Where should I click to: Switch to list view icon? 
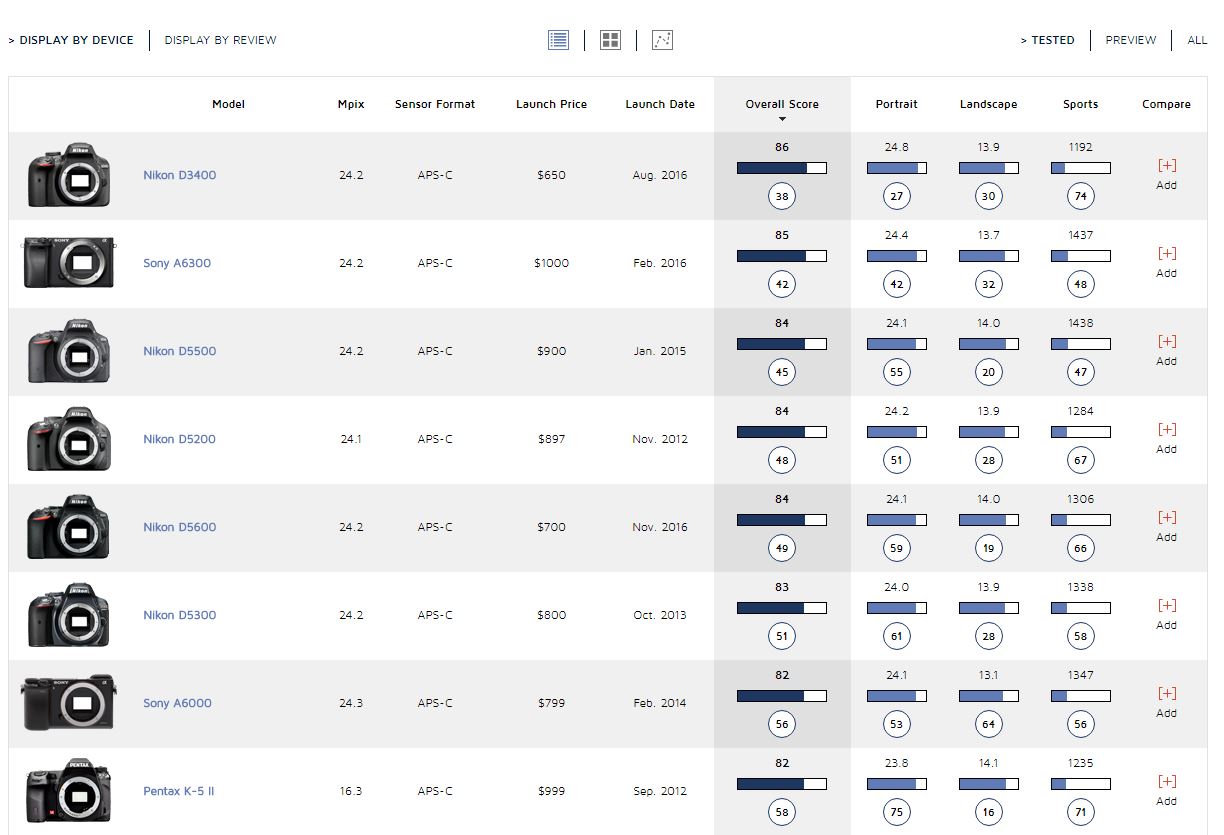coord(558,40)
